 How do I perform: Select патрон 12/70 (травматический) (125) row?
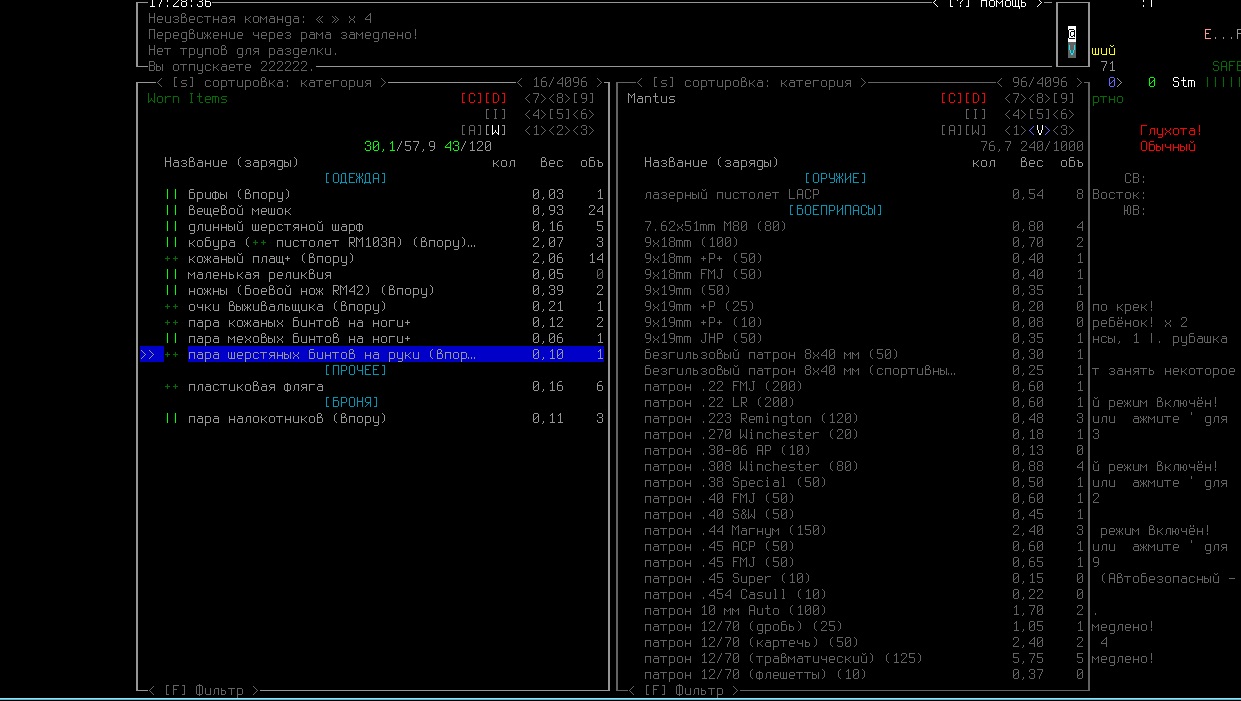(x=864, y=659)
